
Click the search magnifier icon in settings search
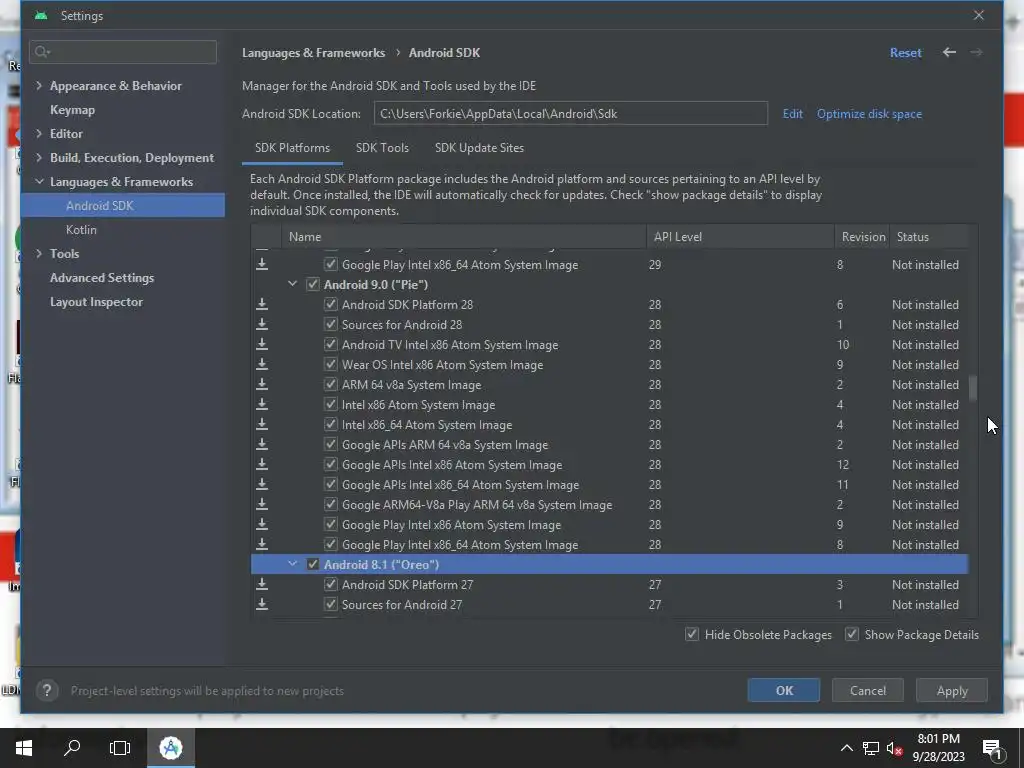[x=42, y=52]
